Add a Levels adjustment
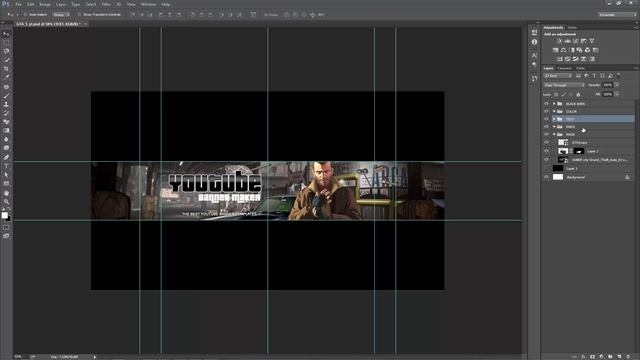640x360 pixels. pyautogui.click(x=567, y=41)
